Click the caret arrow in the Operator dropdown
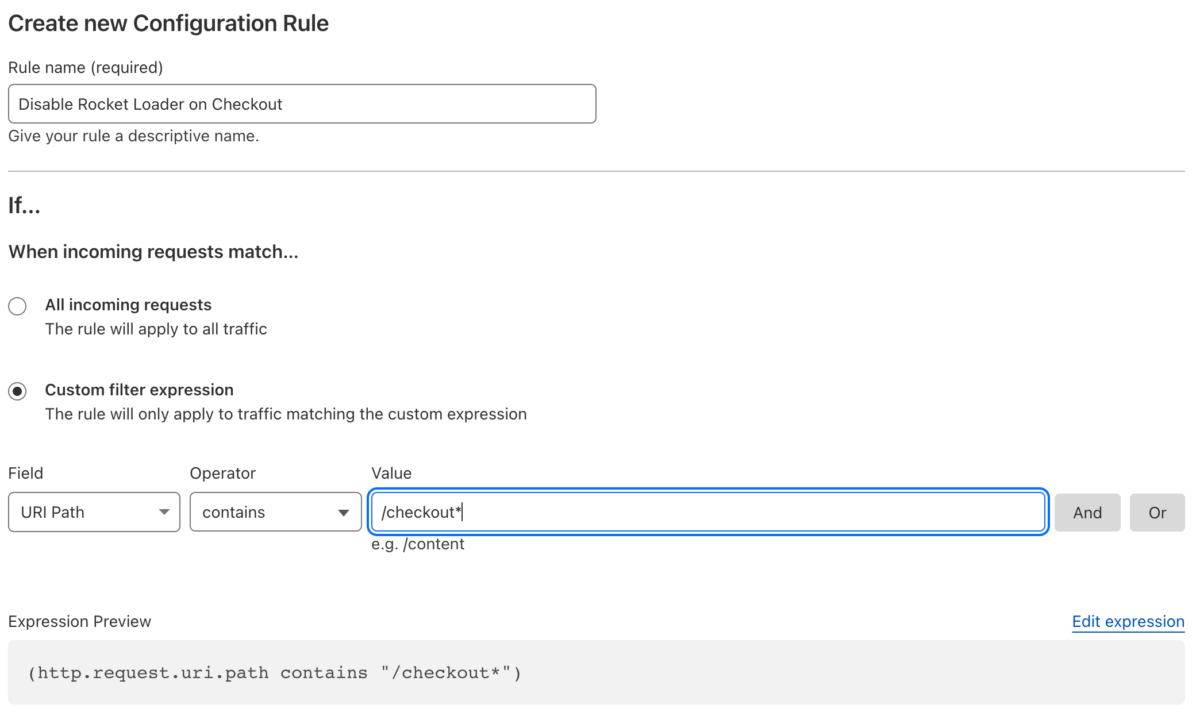Viewport: 1200px width, 716px height. [345, 513]
